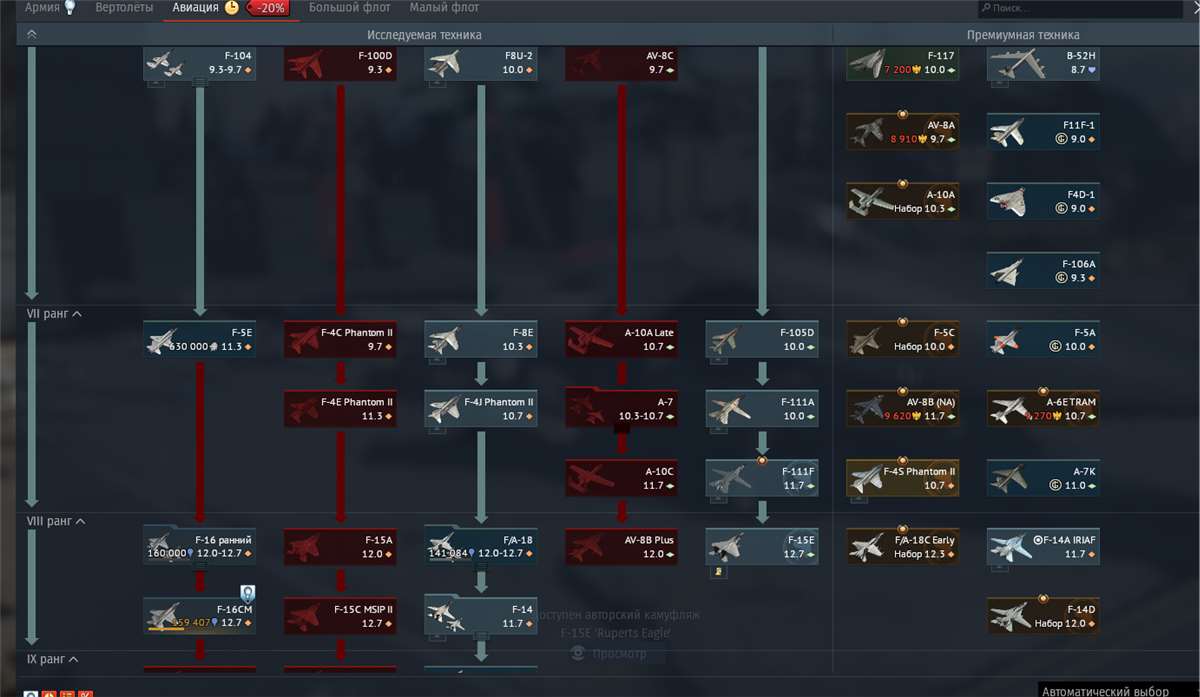This screenshot has height=697, width=1200.
Task: Select the F-14D pack aircraft card
Action: click(1043, 615)
